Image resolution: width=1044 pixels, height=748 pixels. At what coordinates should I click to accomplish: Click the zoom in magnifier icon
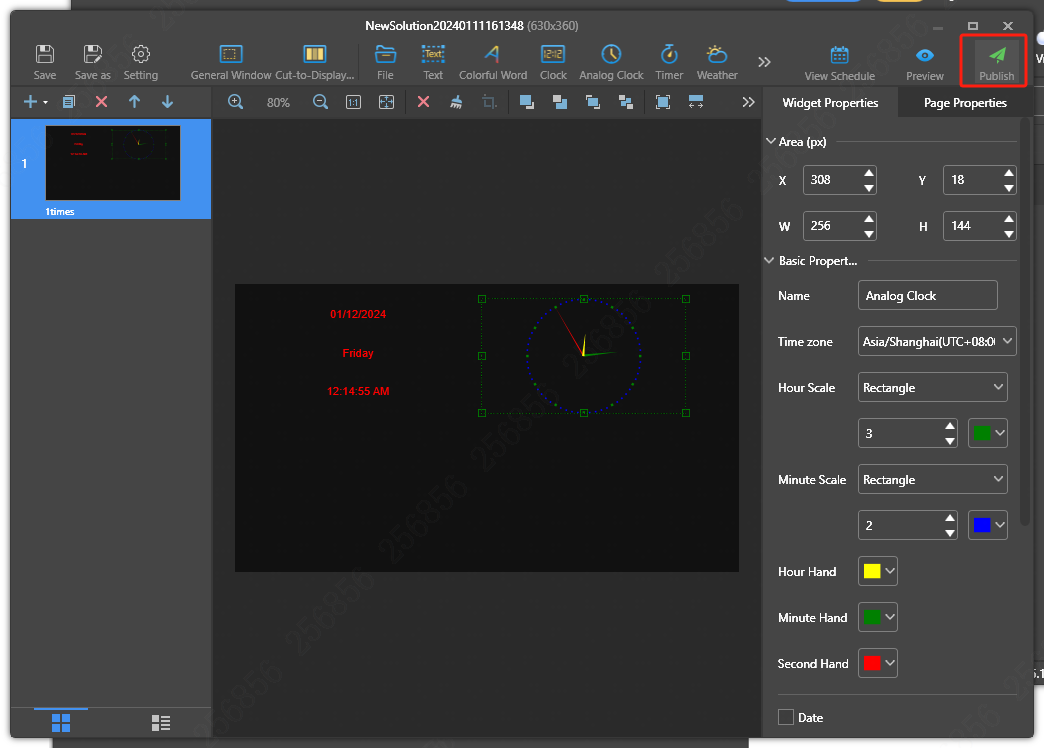tap(236, 102)
